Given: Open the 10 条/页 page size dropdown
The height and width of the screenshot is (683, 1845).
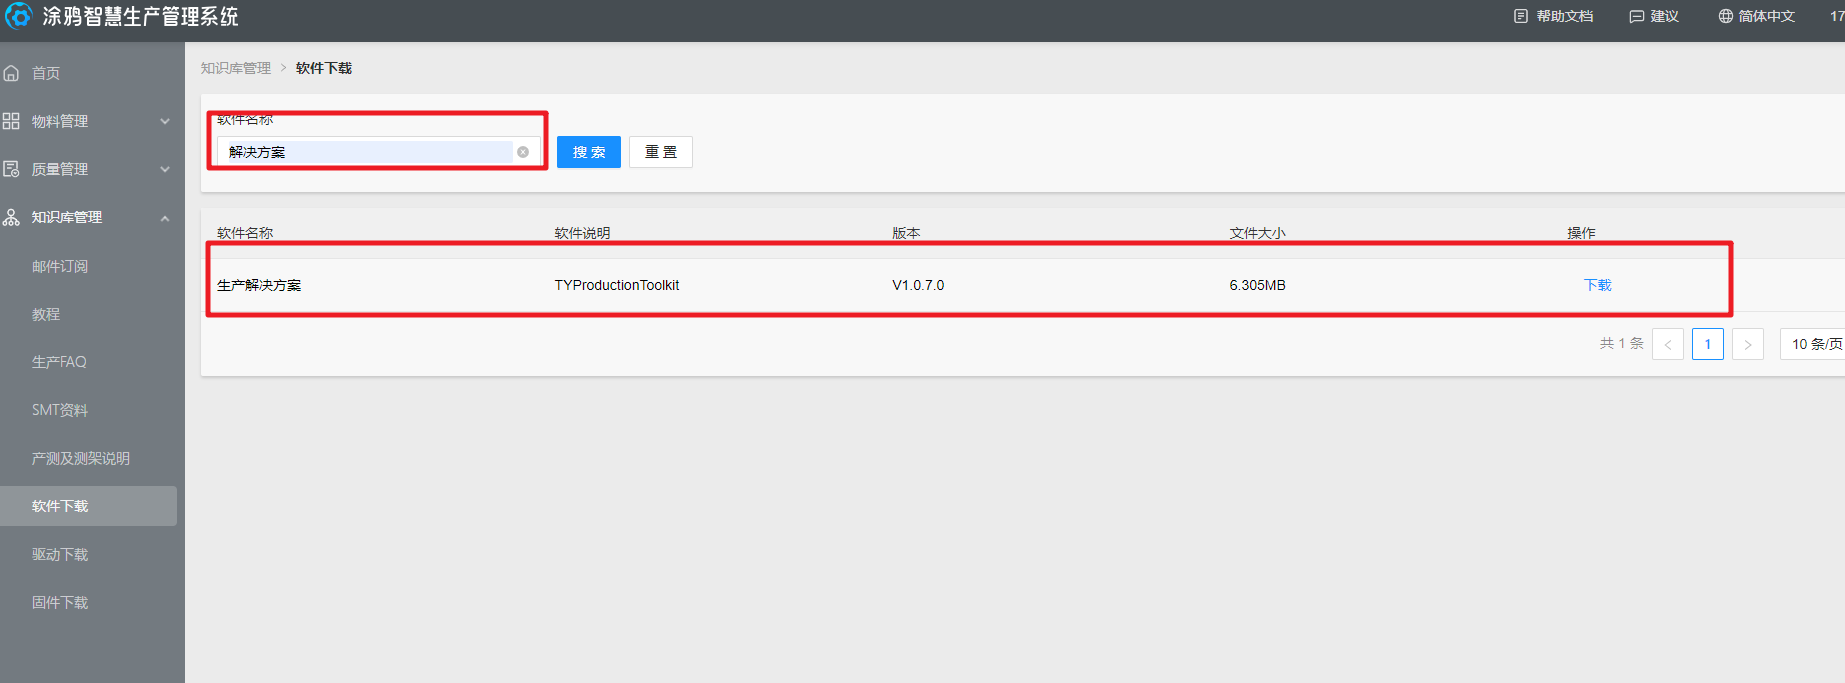Looking at the screenshot, I should (x=1813, y=344).
